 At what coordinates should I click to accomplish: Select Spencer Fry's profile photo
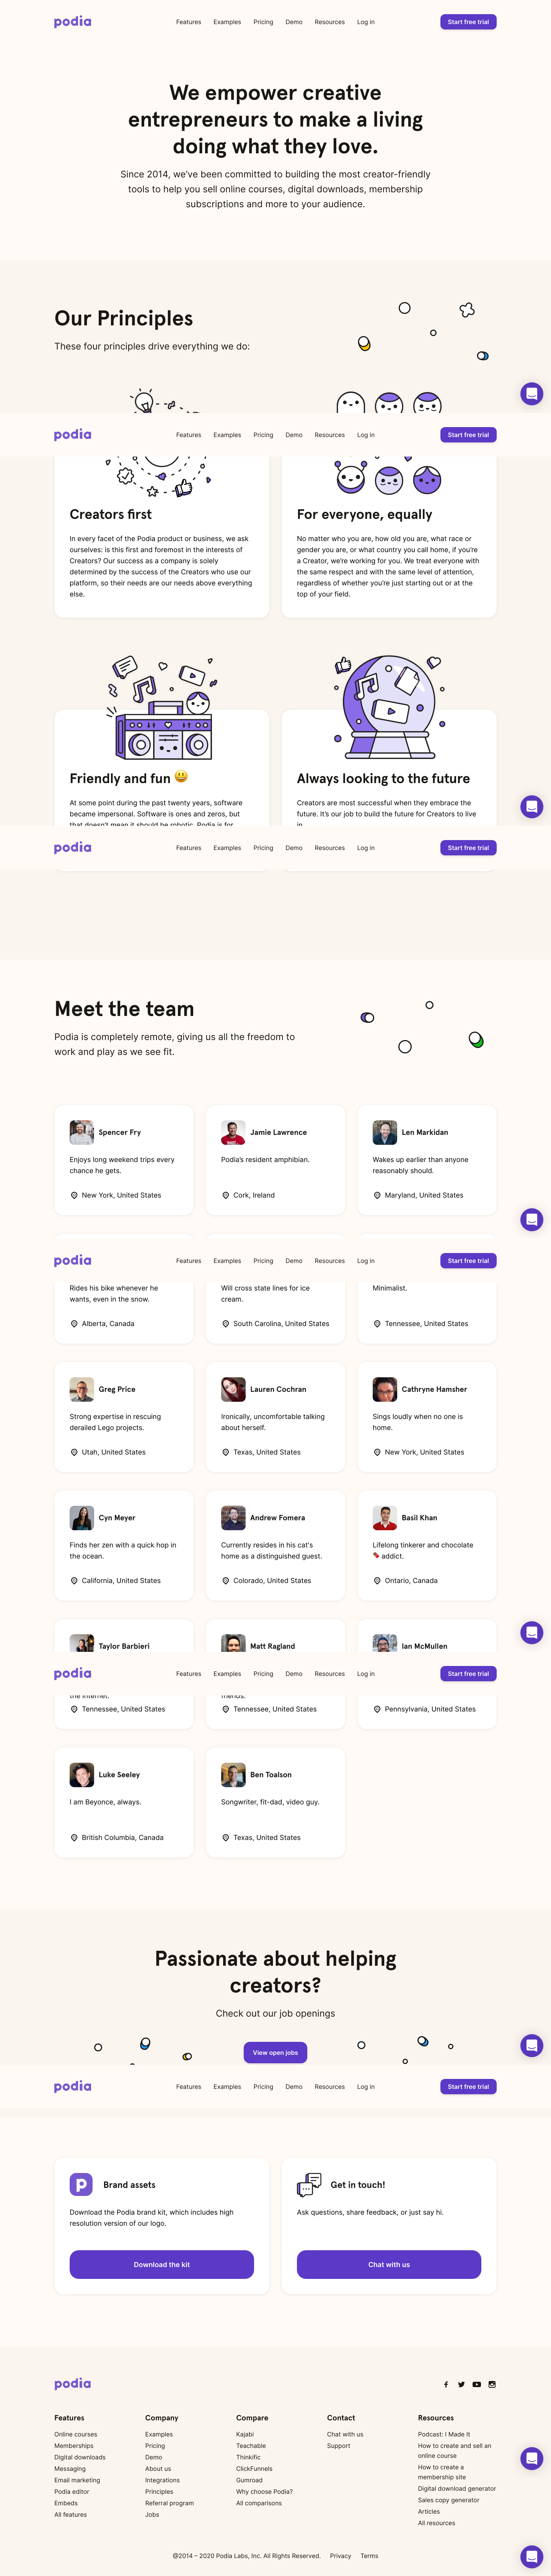82,1132
